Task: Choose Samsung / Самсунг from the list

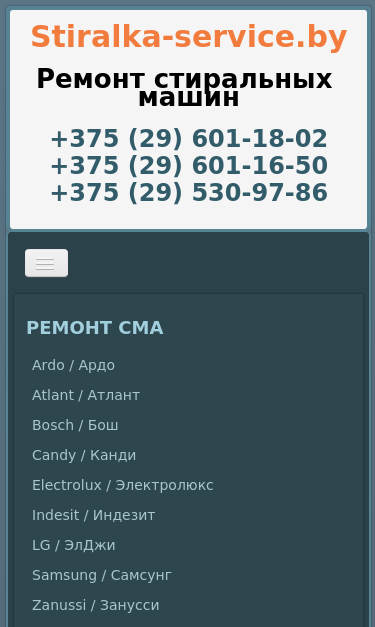Action: pyautogui.click(x=102, y=575)
